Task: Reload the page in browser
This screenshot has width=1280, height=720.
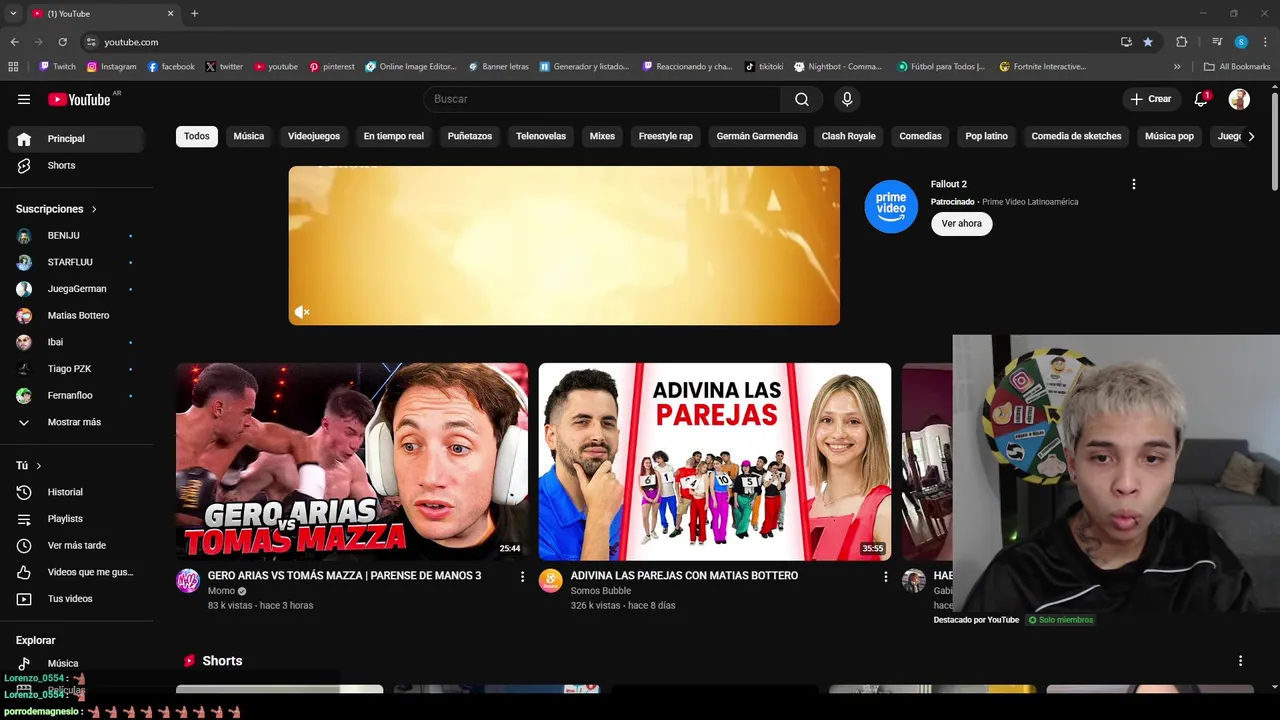Action: click(x=62, y=42)
